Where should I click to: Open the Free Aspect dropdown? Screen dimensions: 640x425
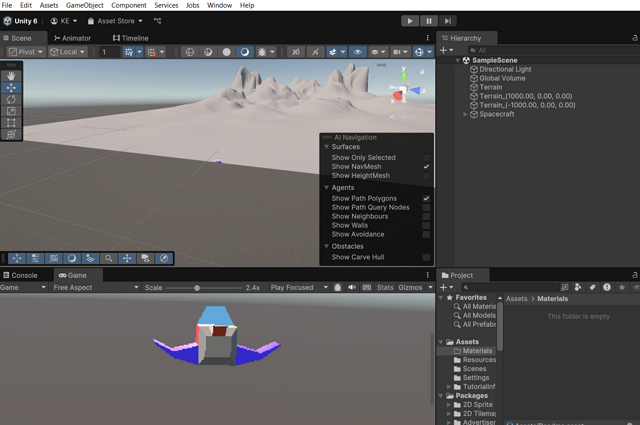(96, 287)
